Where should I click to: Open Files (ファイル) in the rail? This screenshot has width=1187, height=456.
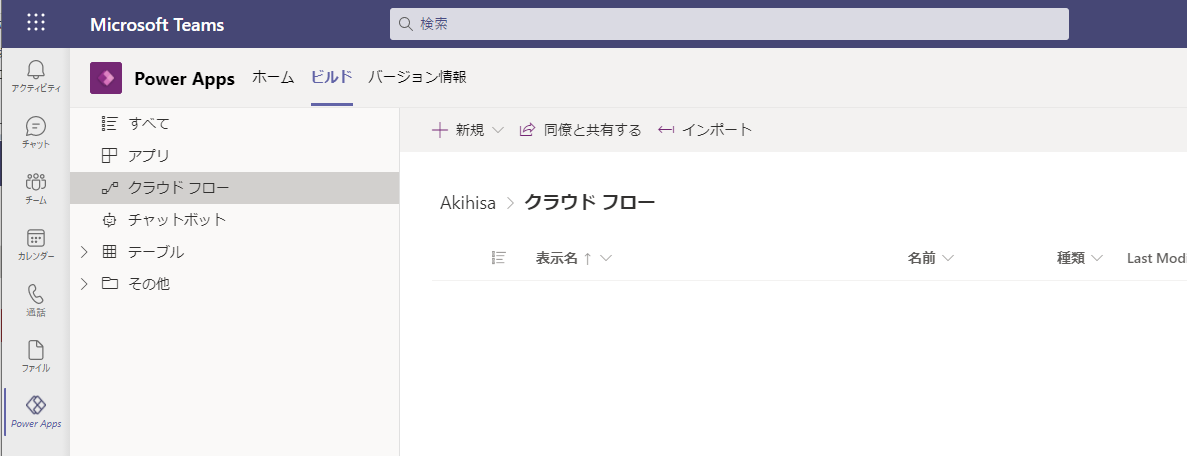36,356
